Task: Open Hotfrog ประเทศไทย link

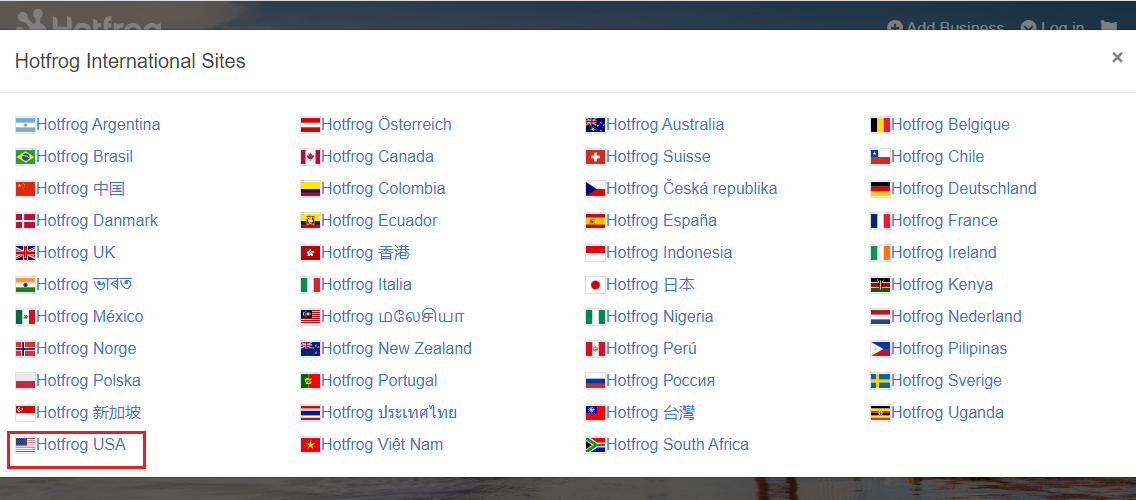Action: tap(389, 412)
